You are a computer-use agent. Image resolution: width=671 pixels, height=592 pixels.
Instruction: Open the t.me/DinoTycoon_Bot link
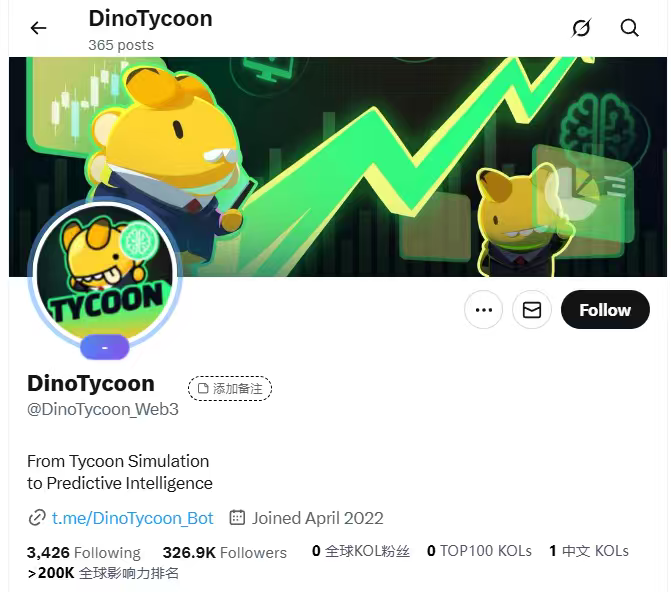click(x=132, y=518)
